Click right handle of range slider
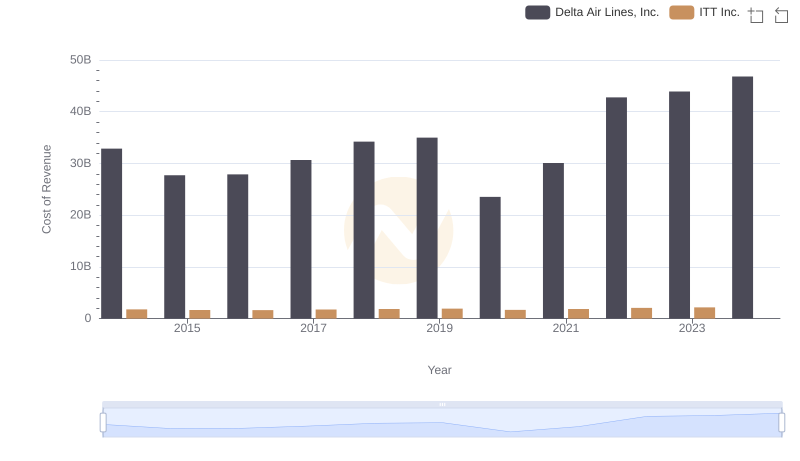800x461 pixels. click(x=781, y=422)
